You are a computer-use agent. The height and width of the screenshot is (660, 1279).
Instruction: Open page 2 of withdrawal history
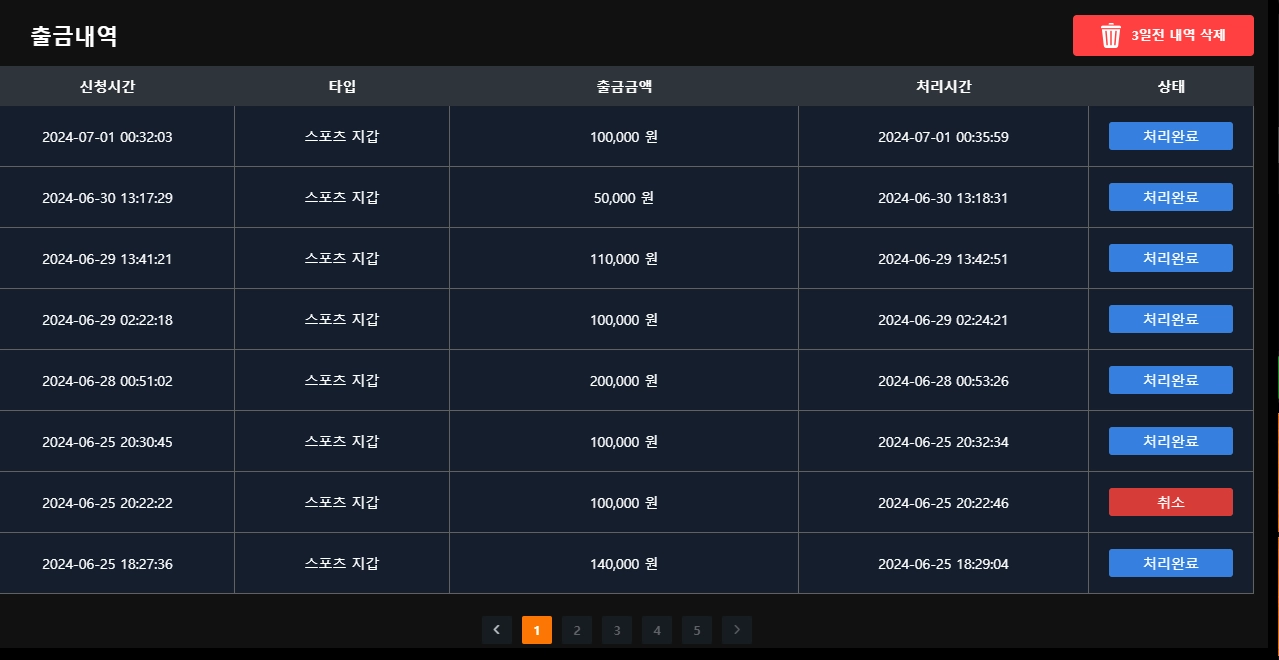[x=577, y=630]
